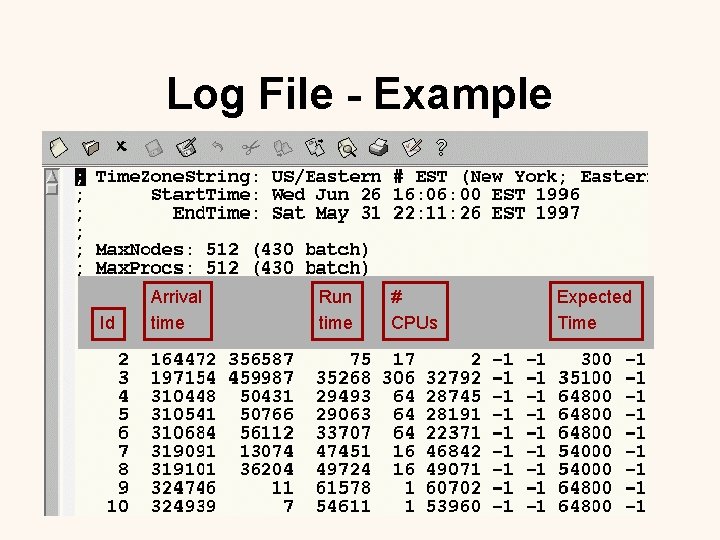Click the checkmark-and-pencil options icon
This screenshot has height=540, width=720.
click(411, 147)
